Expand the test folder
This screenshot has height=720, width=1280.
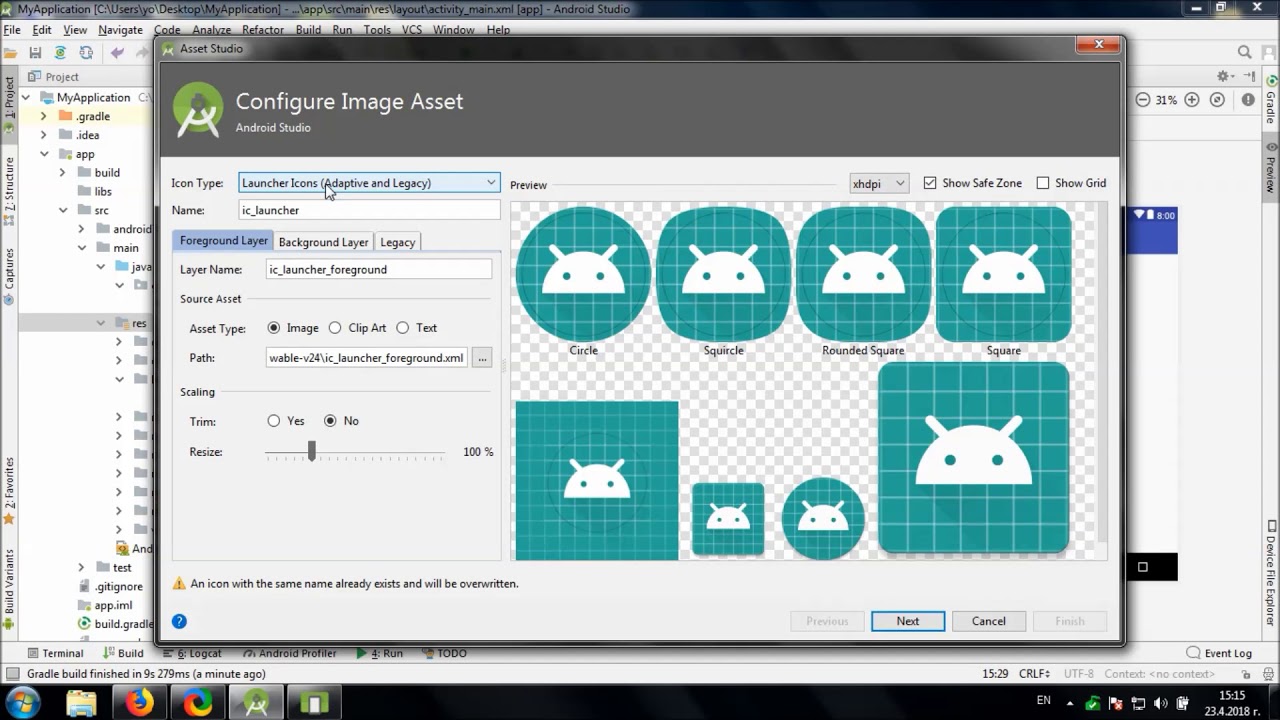81,567
